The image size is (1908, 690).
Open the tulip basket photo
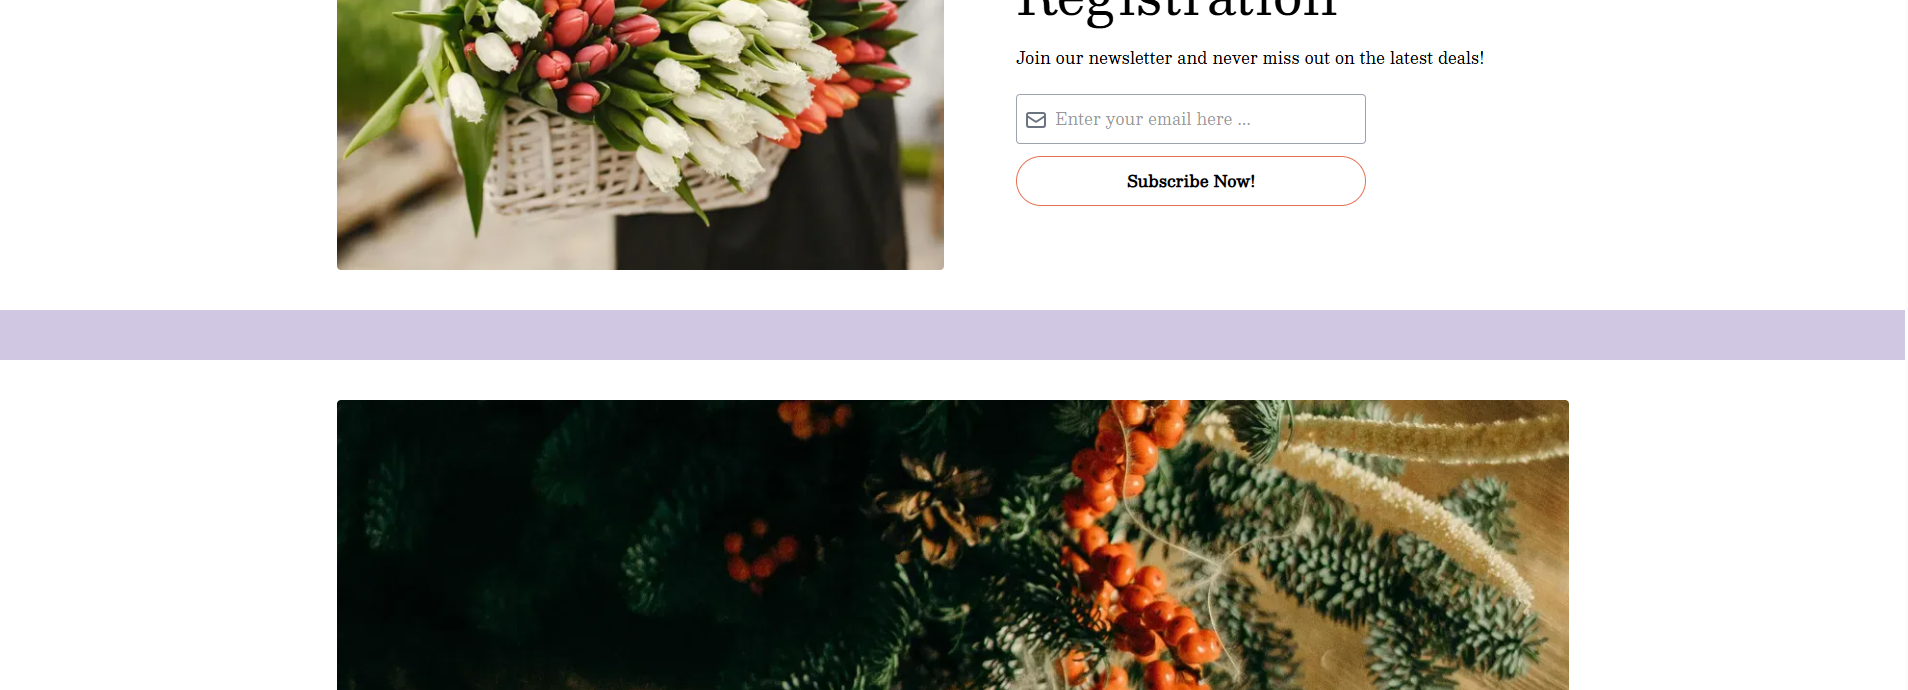tap(640, 135)
